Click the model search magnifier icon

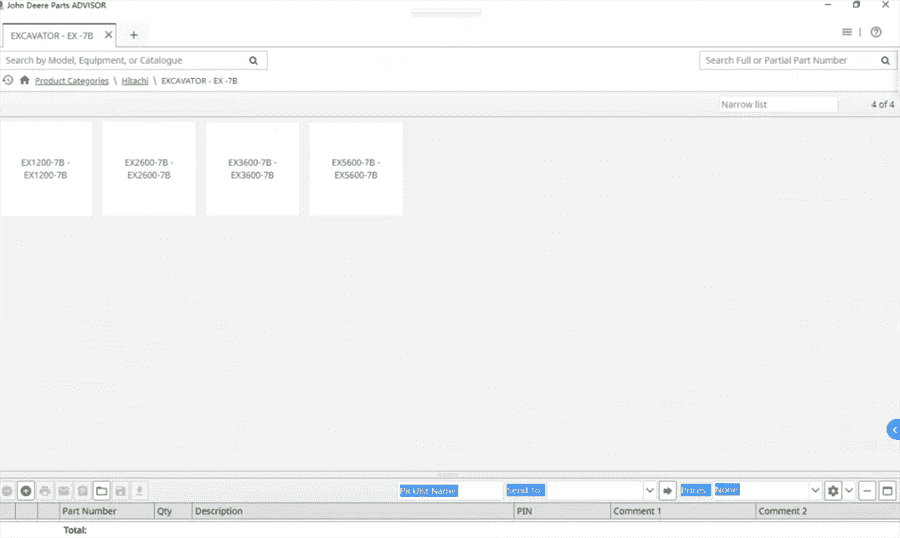point(253,60)
